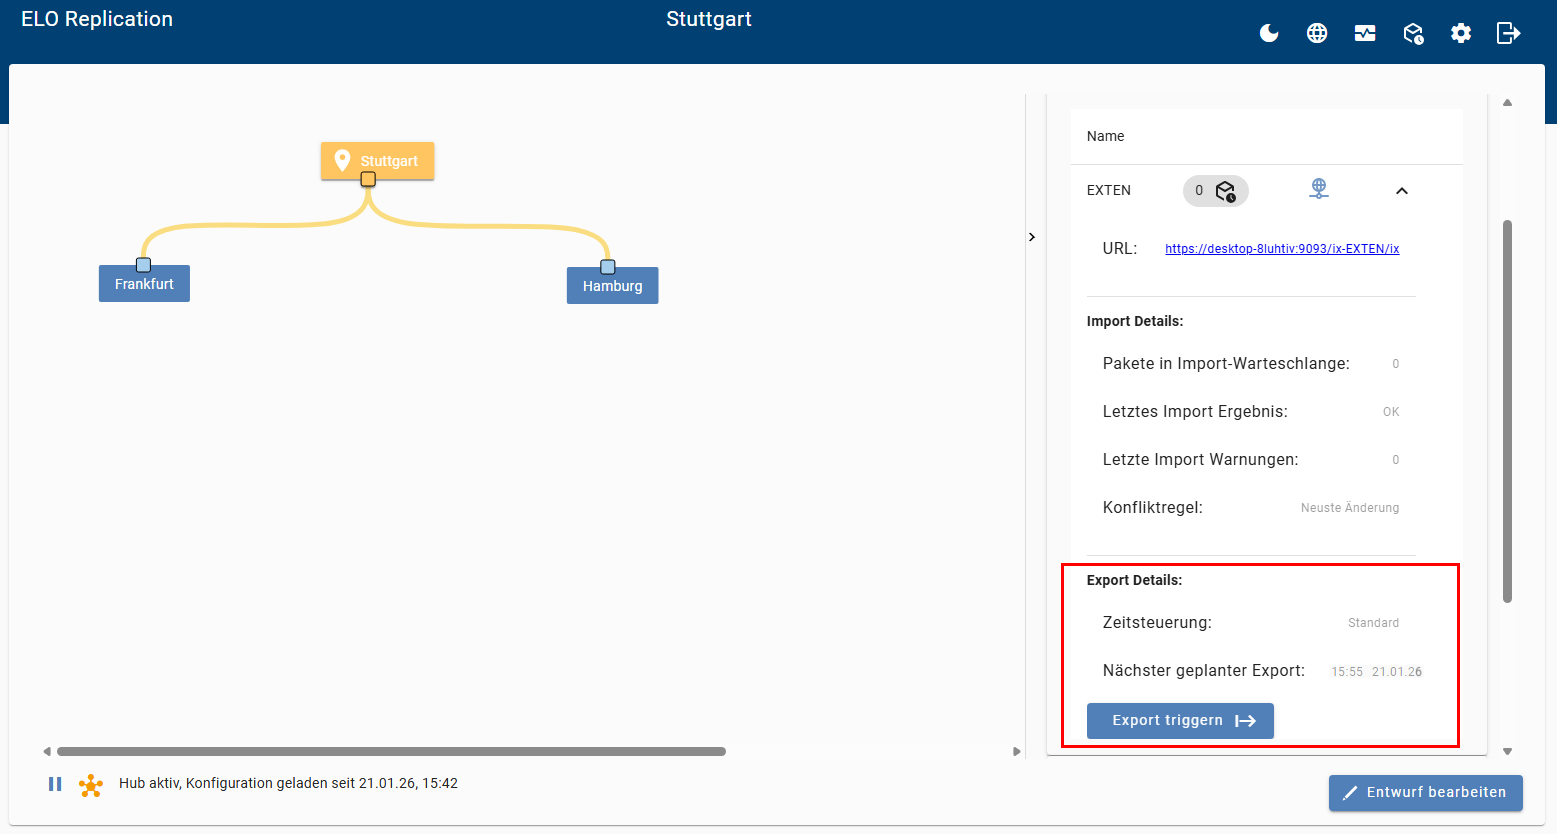This screenshot has height=834, width=1557.
Task: Click the horizontal scrollbar right arrow
Action: pos(1016,751)
